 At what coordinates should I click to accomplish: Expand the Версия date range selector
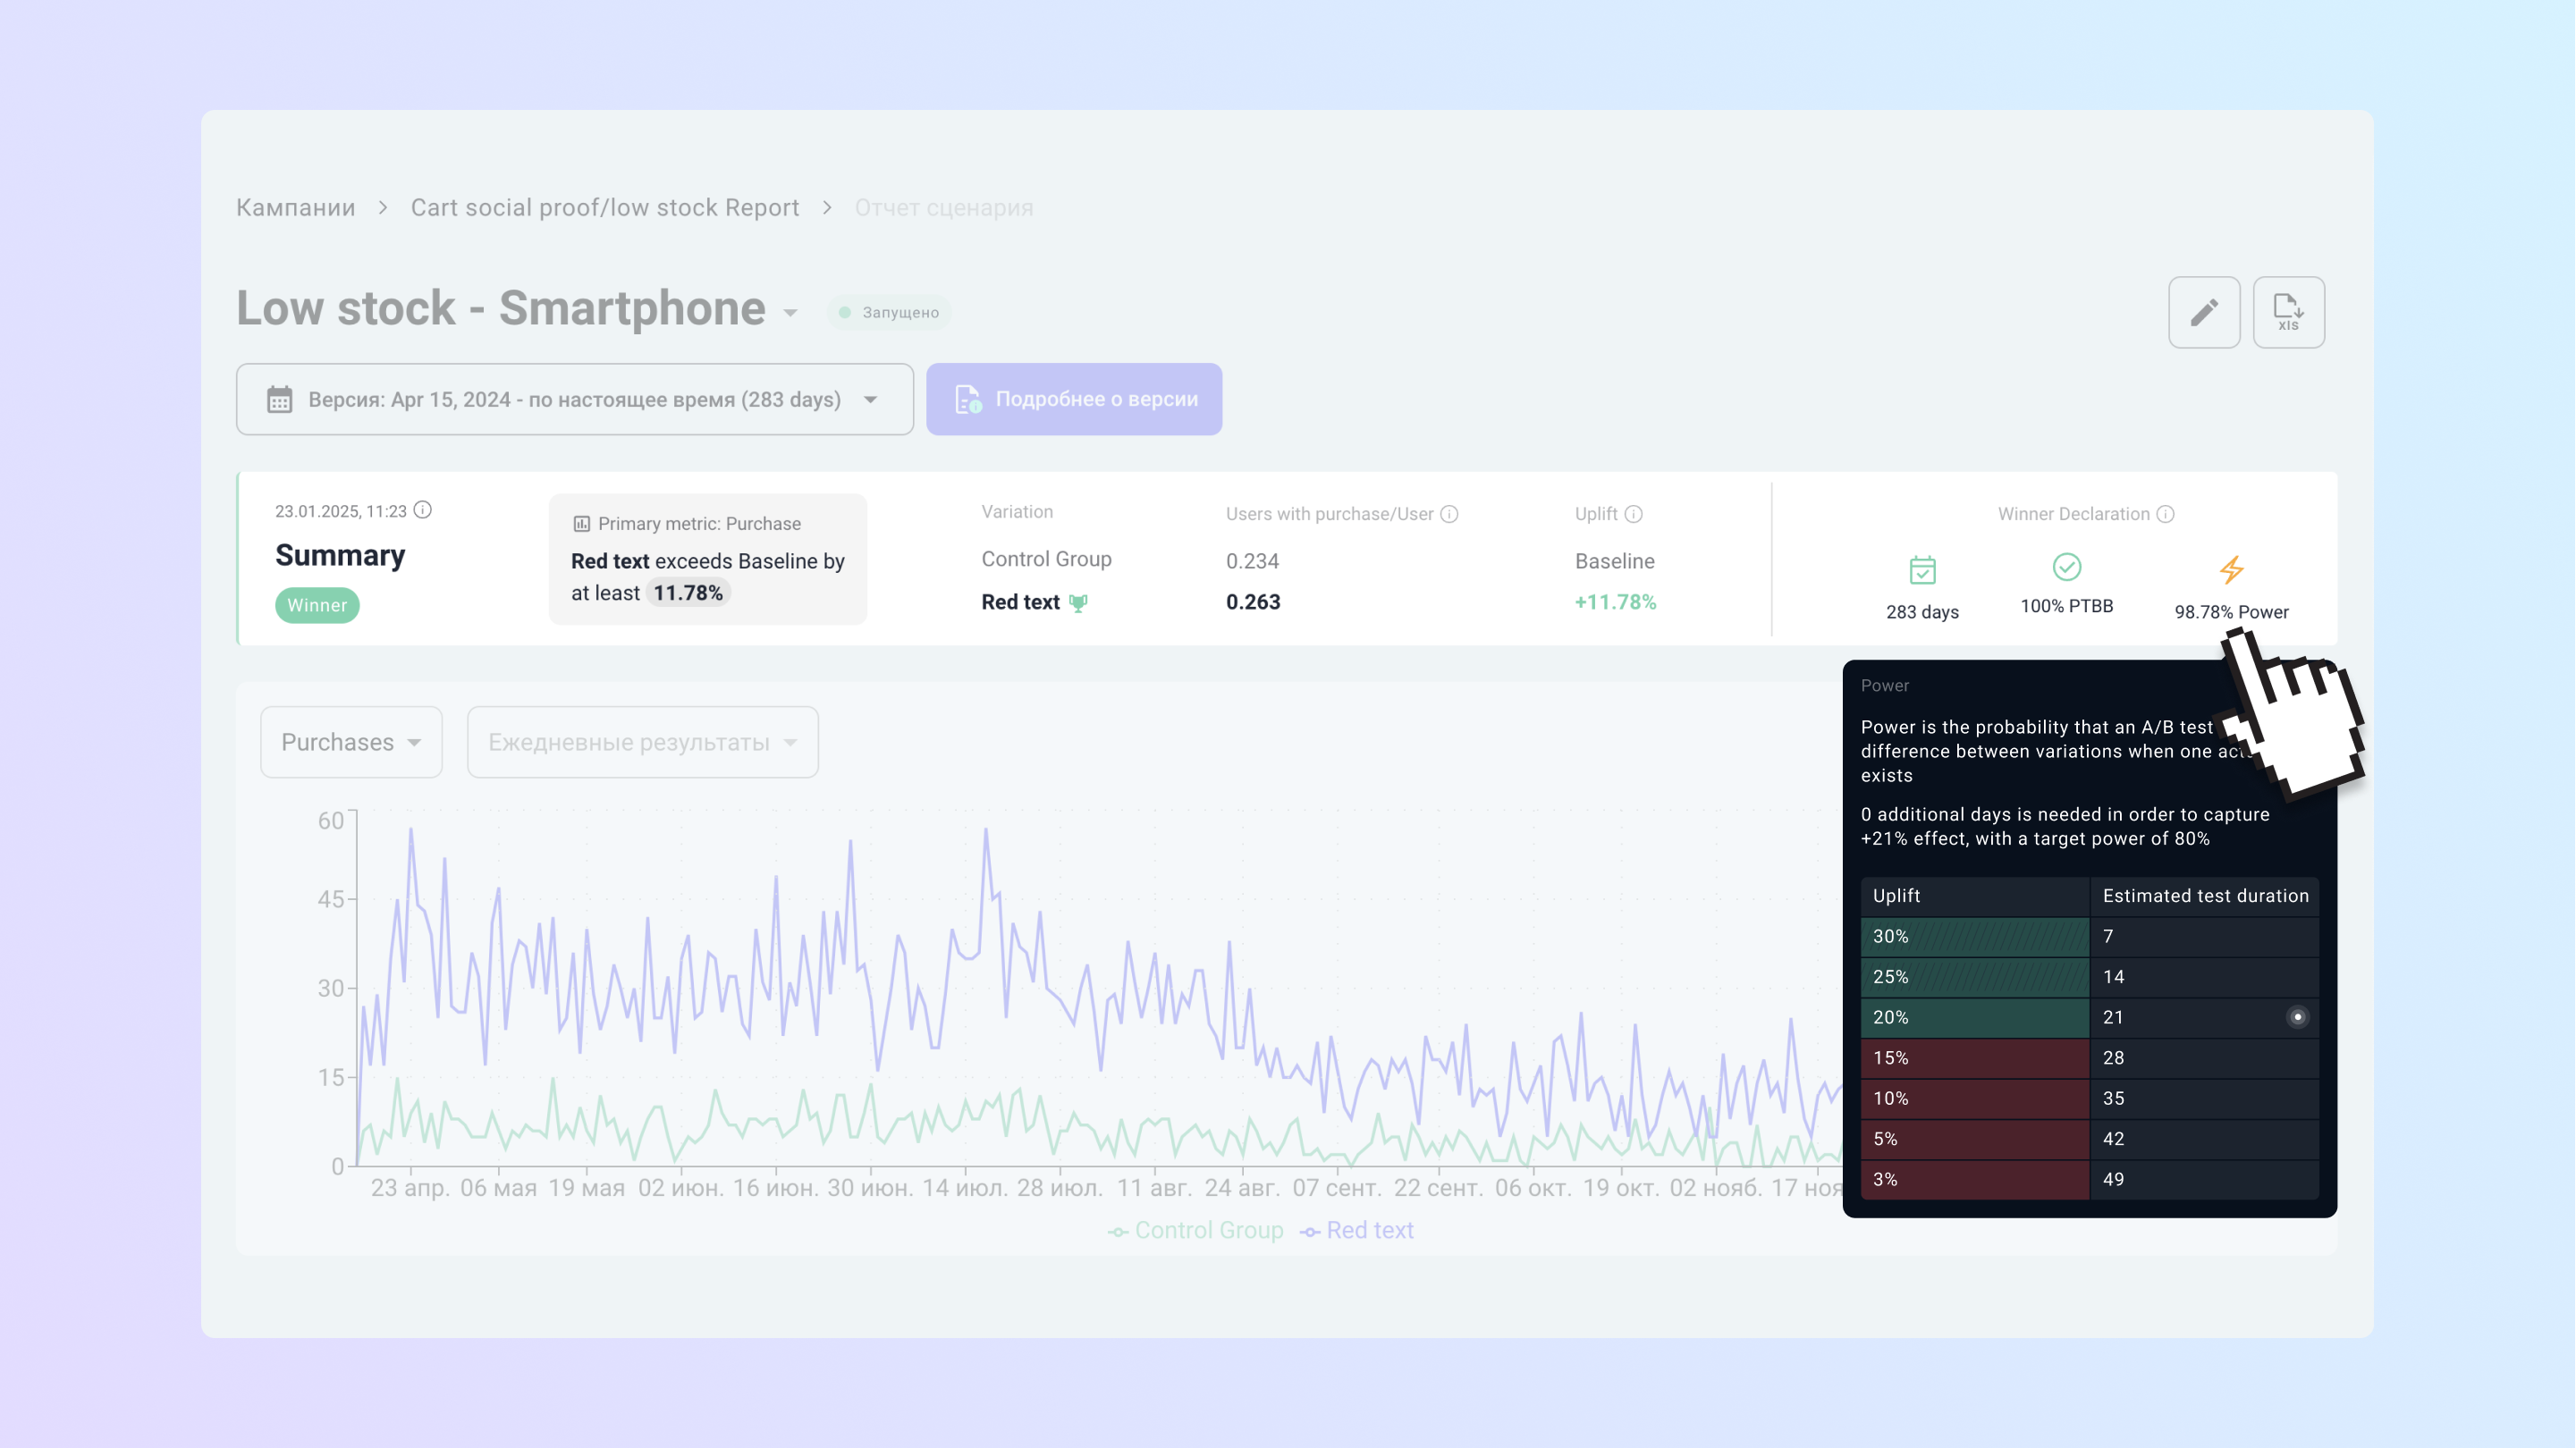point(574,399)
